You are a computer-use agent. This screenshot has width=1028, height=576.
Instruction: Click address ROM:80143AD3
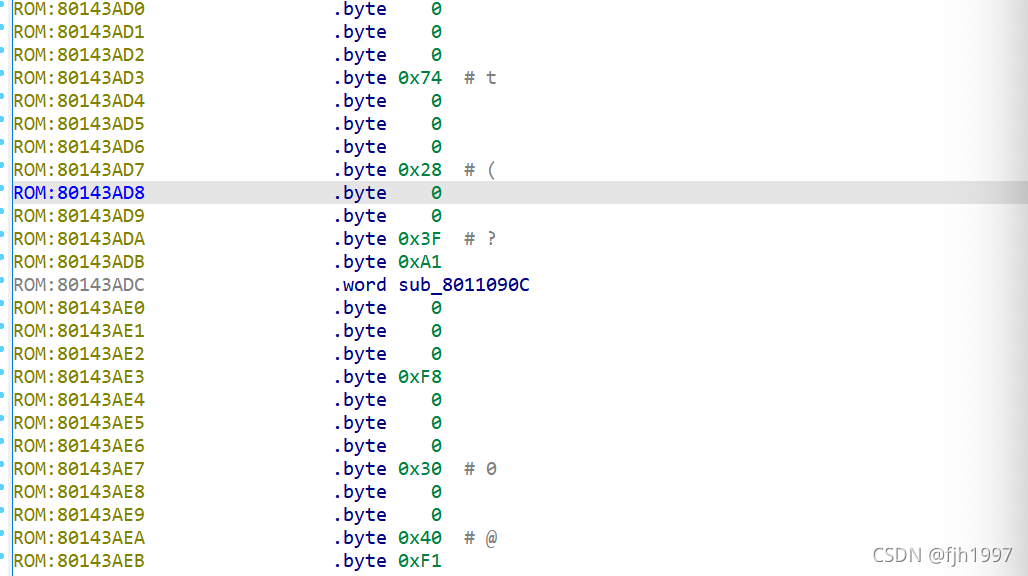[x=79, y=78]
